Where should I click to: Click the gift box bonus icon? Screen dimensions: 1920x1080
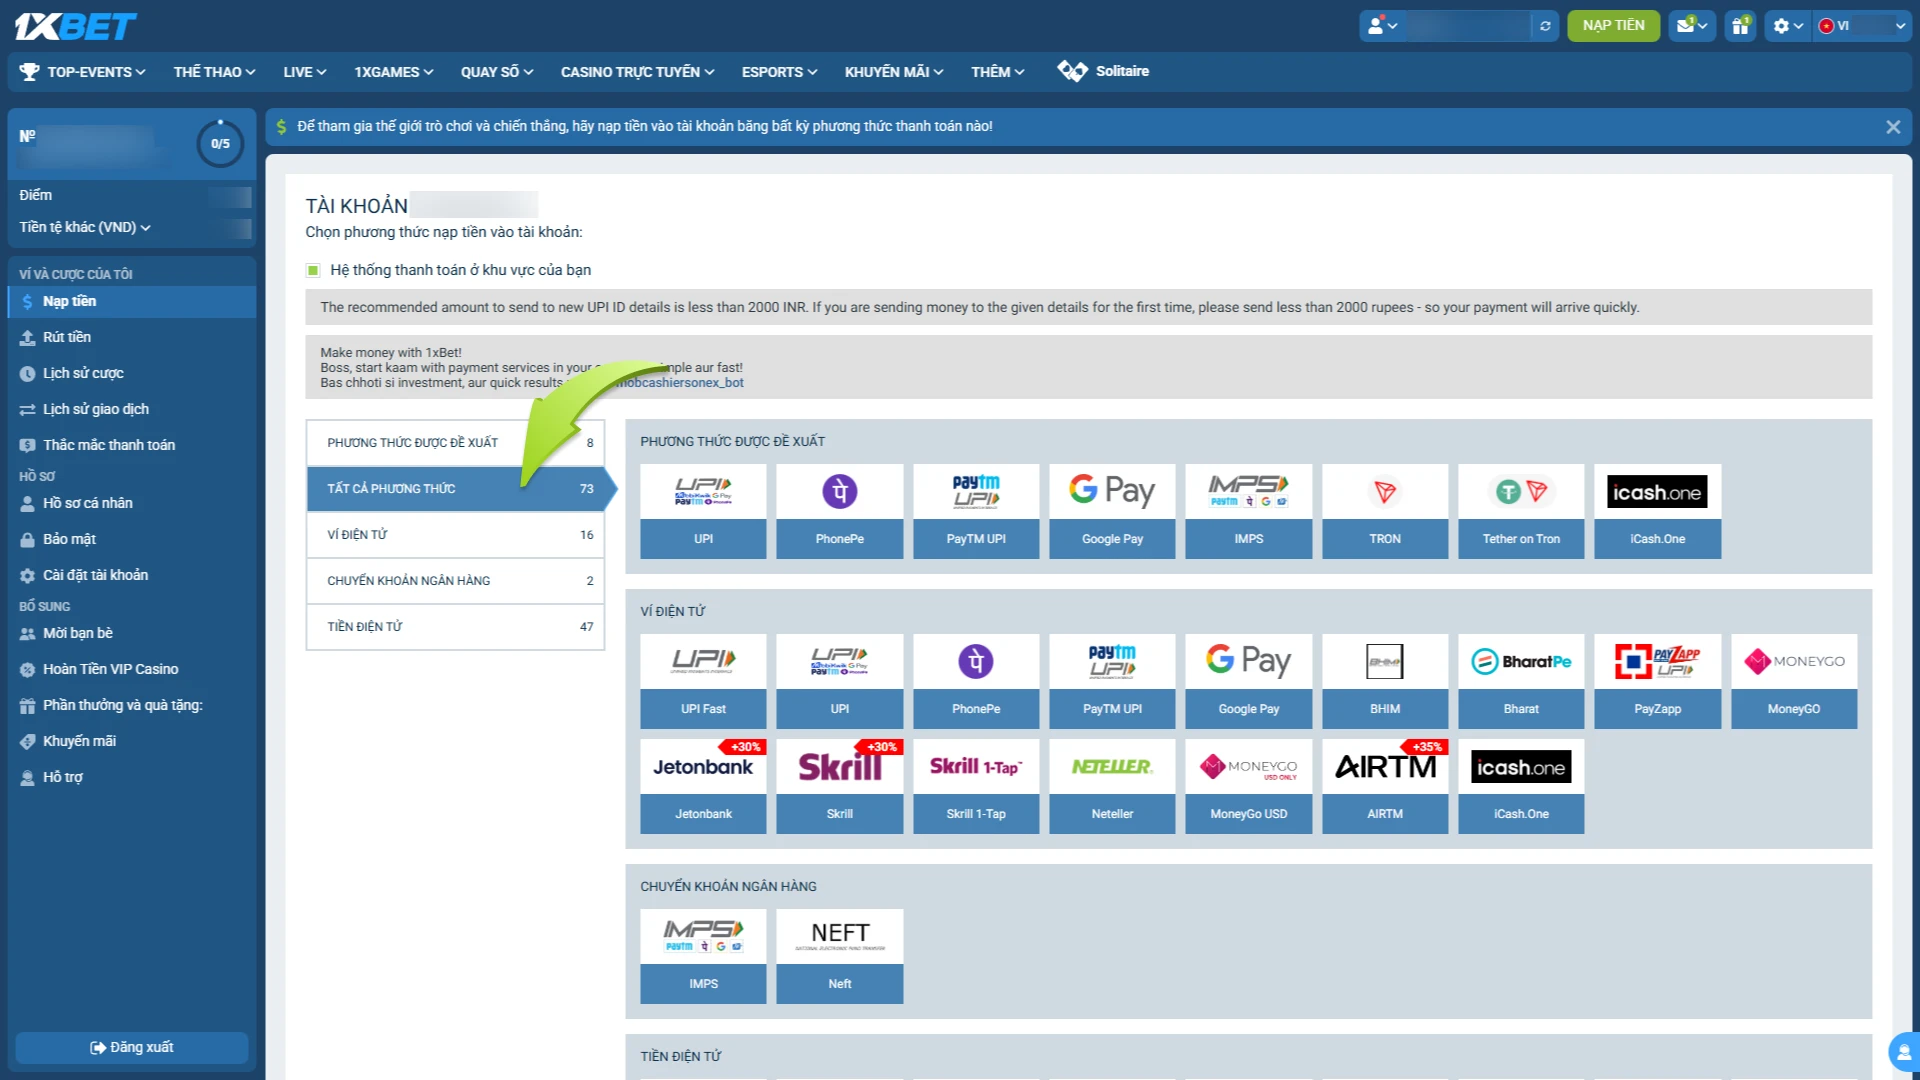click(x=1741, y=26)
